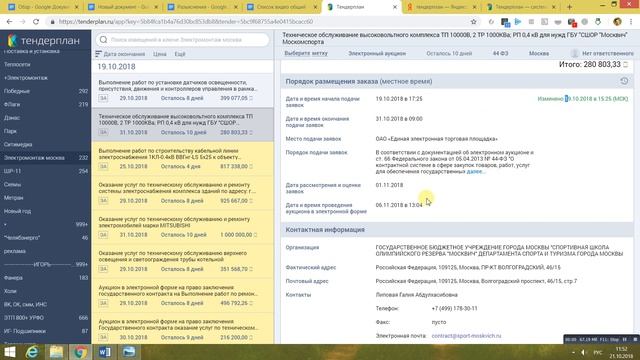This screenshot has height=360, width=640.
Task: Expand the order text via далее link
Action: point(475,172)
